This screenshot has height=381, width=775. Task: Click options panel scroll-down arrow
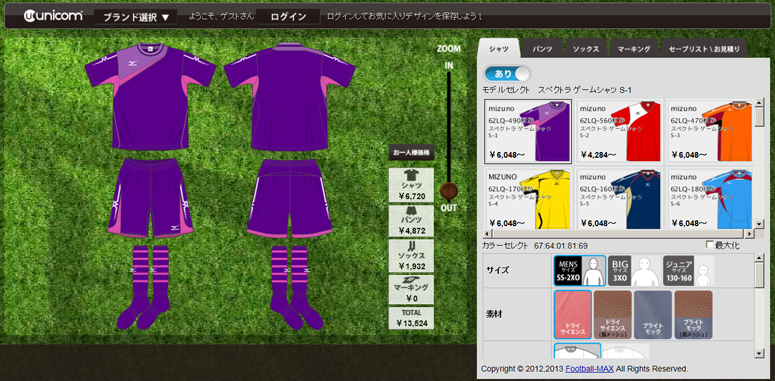pyautogui.click(x=759, y=353)
